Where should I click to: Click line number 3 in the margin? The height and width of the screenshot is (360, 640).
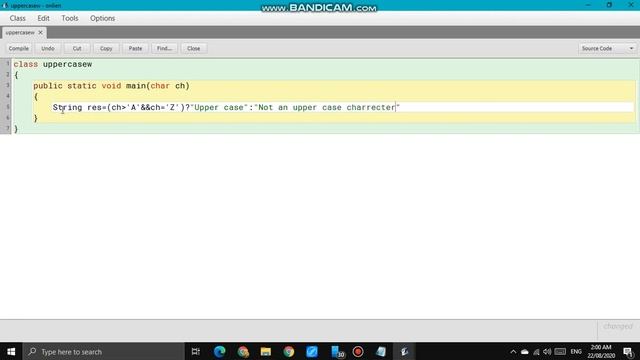click(8, 85)
